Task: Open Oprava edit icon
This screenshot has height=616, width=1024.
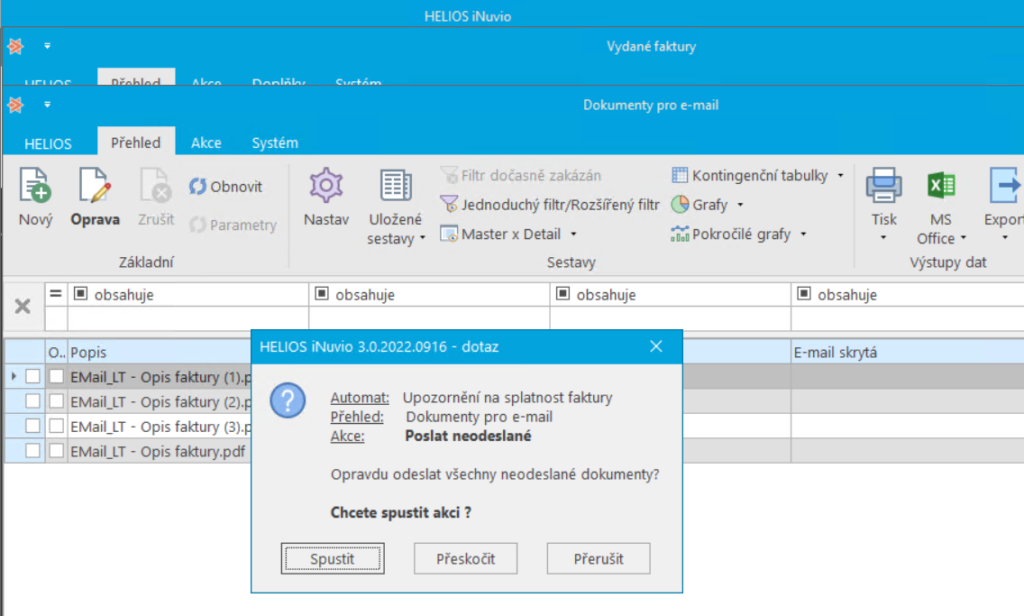Action: pos(95,186)
